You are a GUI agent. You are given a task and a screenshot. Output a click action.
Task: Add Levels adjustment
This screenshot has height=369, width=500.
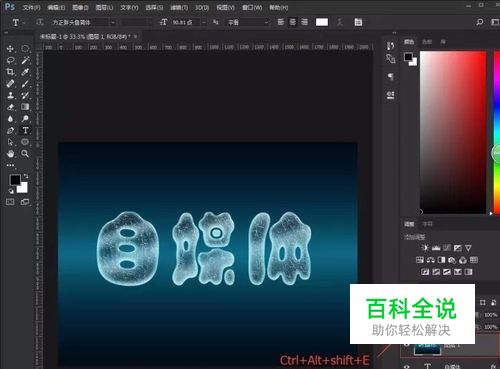pyautogui.click(x=436, y=248)
